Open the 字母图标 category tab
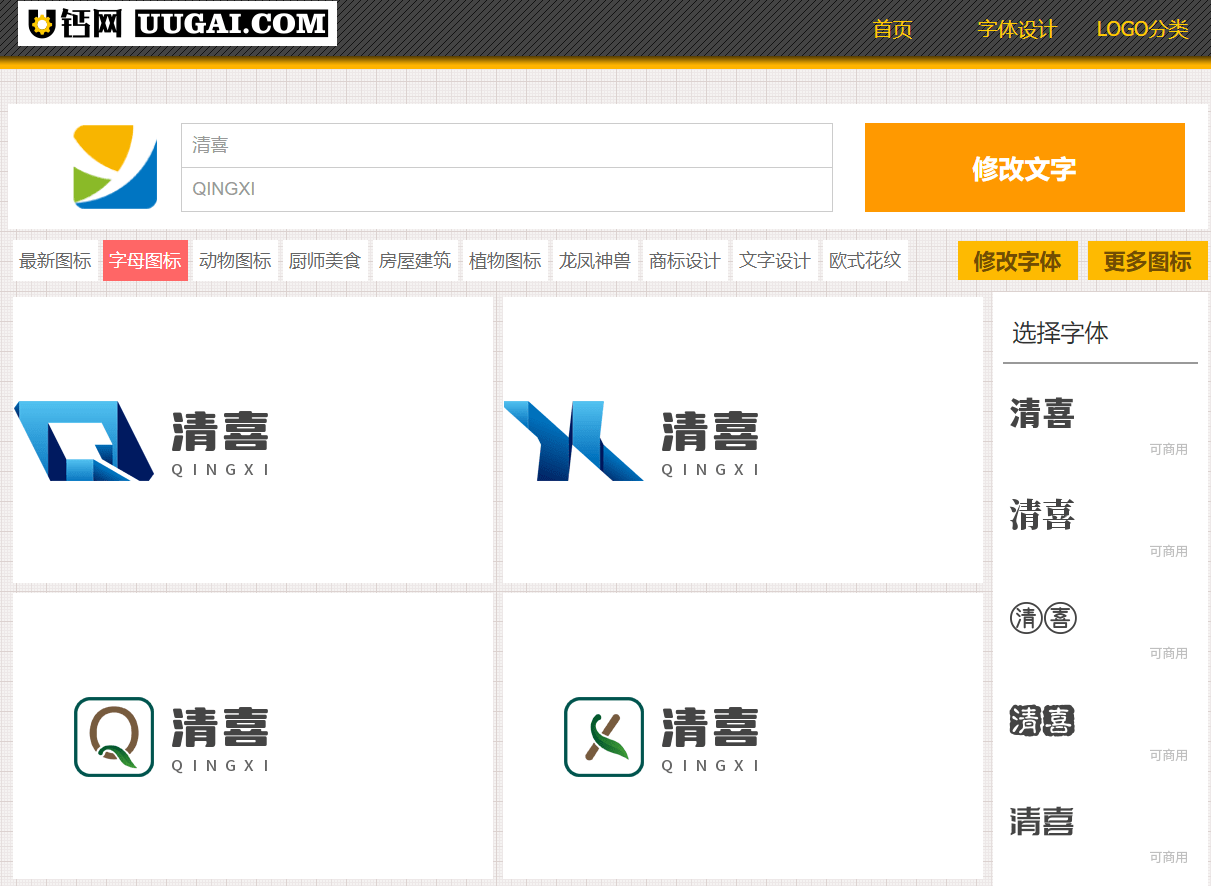Image resolution: width=1211 pixels, height=886 pixels. tap(145, 261)
